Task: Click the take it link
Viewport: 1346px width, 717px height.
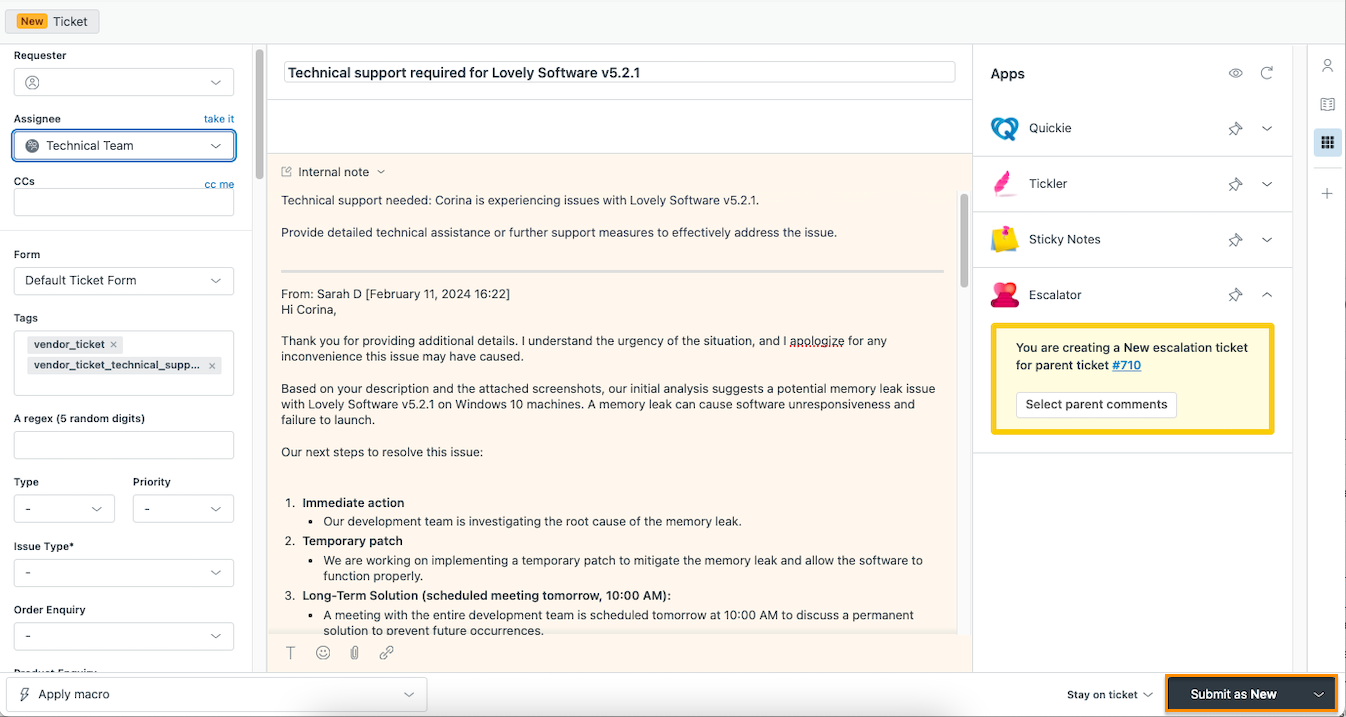Action: point(219,119)
